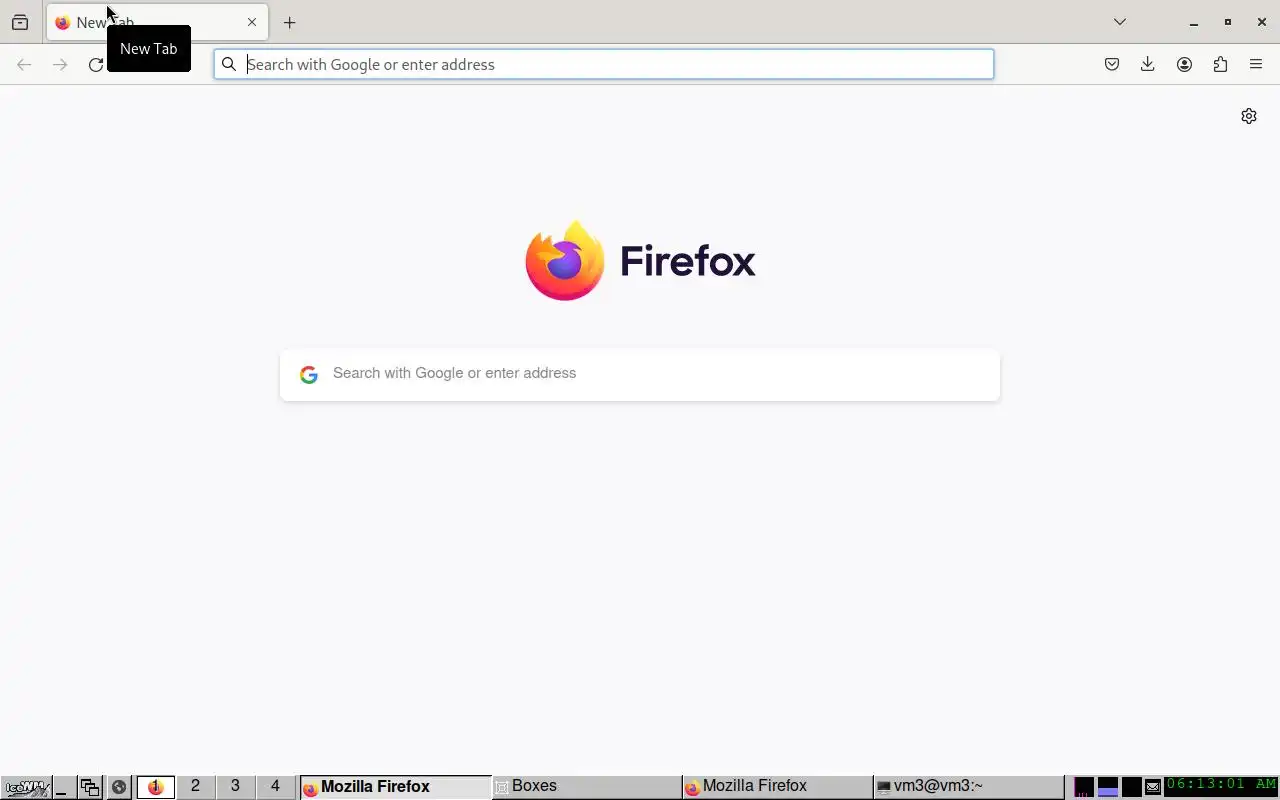Activate the bold Mozilla Firefox taskbar entry
This screenshot has height=800, width=1280.
click(396, 787)
